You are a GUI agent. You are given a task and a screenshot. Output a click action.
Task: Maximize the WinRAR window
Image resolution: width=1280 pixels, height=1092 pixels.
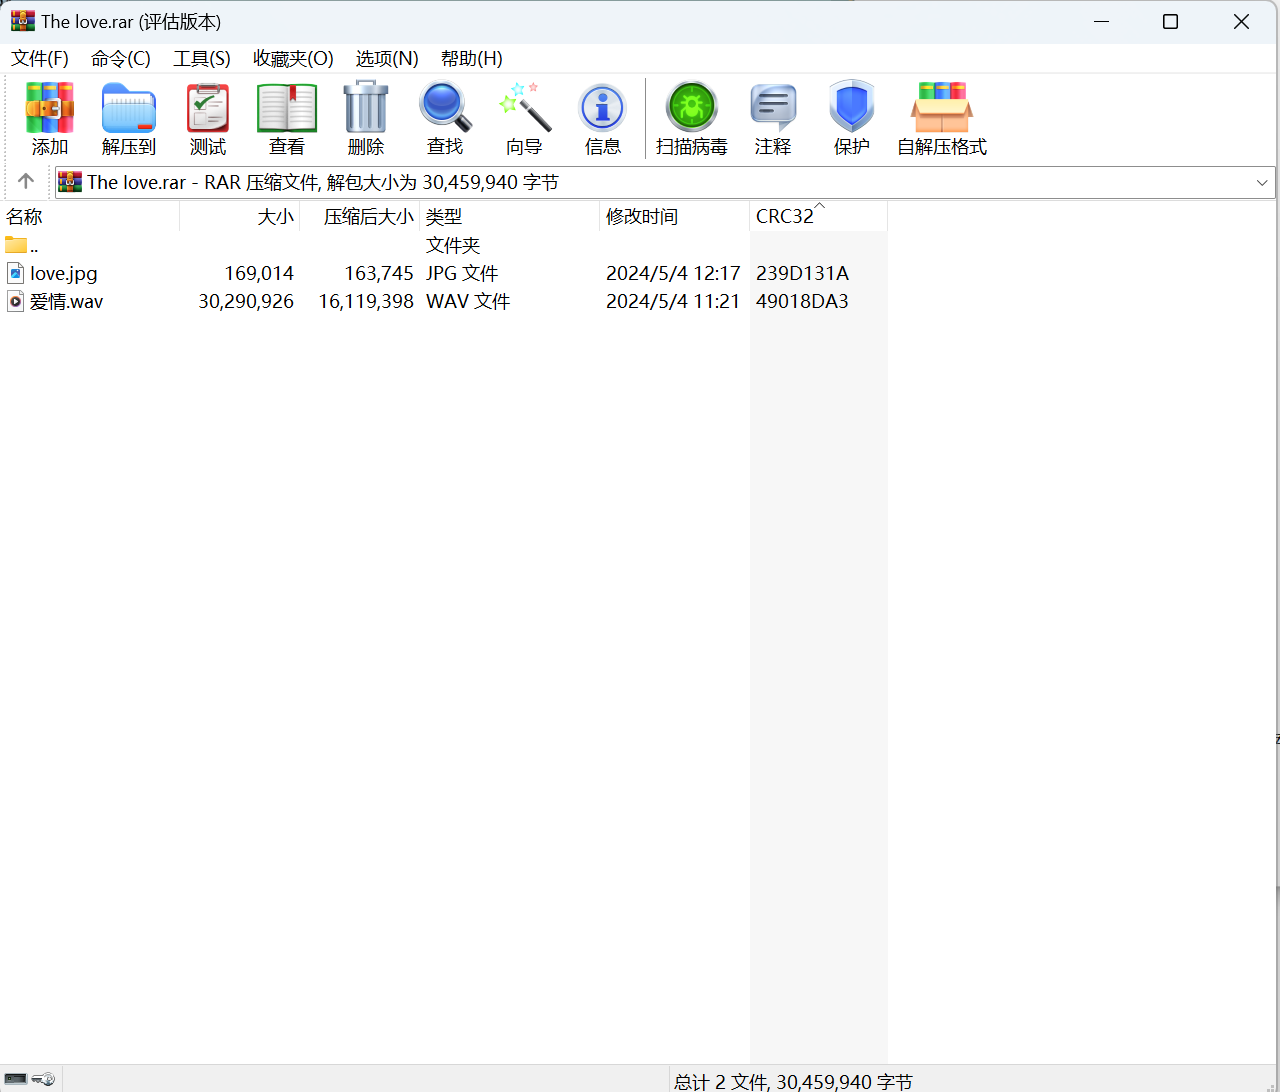(x=1170, y=21)
